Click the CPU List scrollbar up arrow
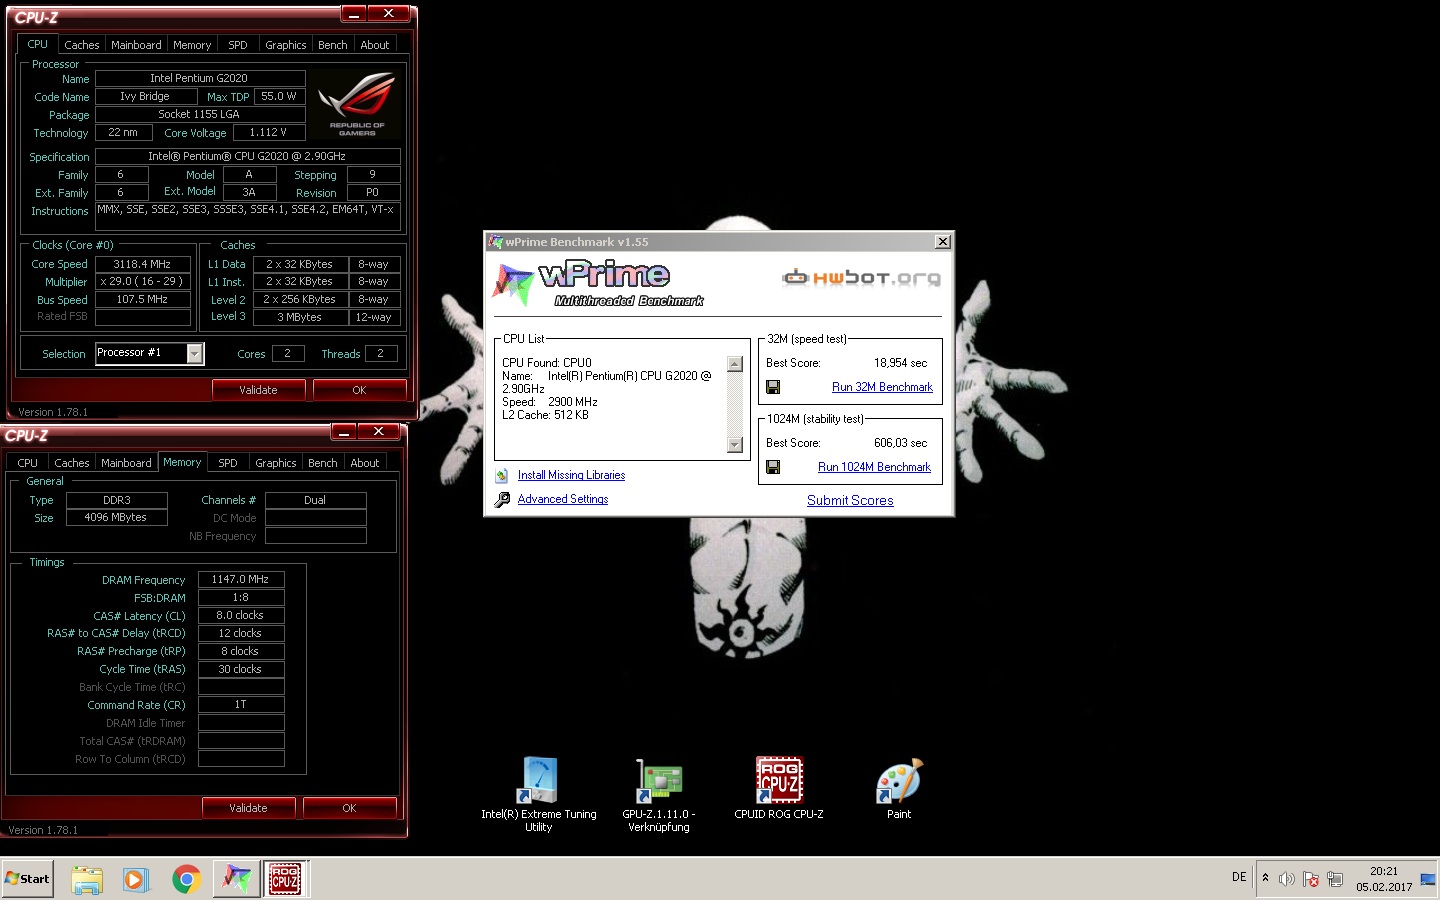 click(x=735, y=364)
